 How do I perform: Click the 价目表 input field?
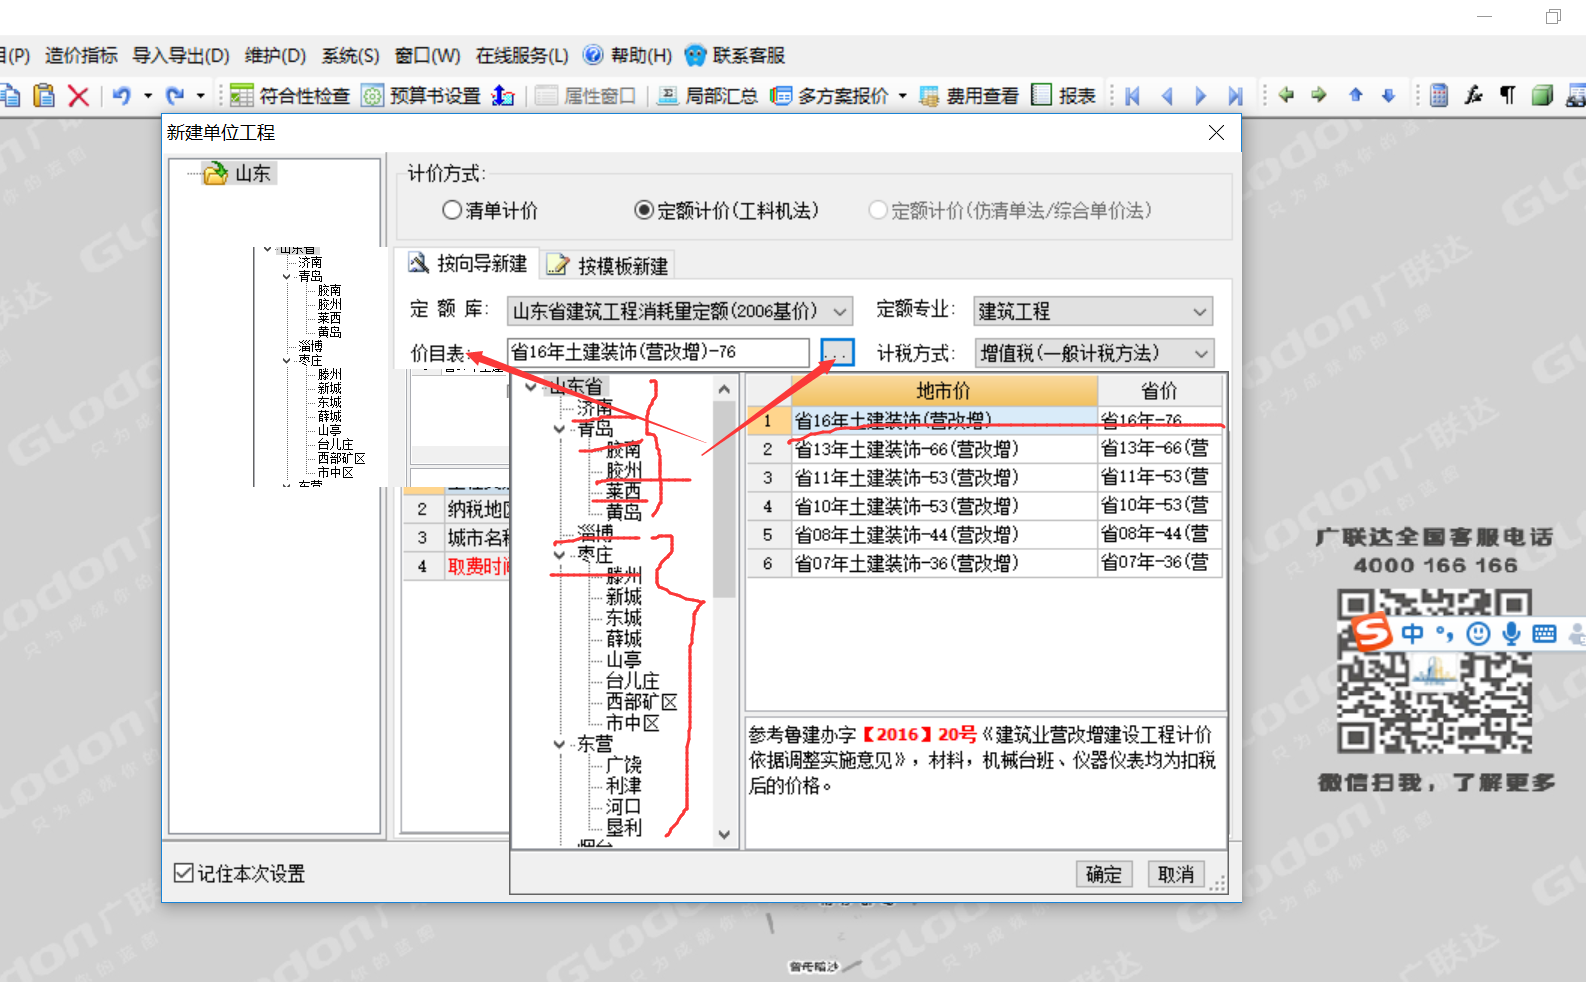pos(658,352)
